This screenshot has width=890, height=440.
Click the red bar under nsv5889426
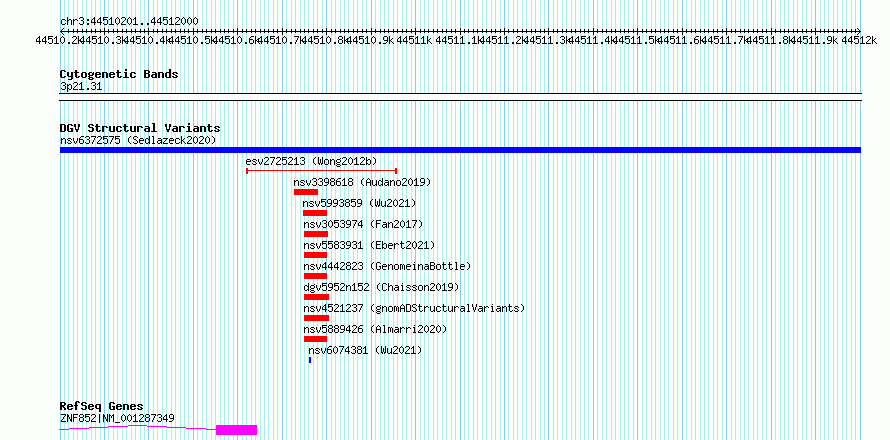(316, 339)
